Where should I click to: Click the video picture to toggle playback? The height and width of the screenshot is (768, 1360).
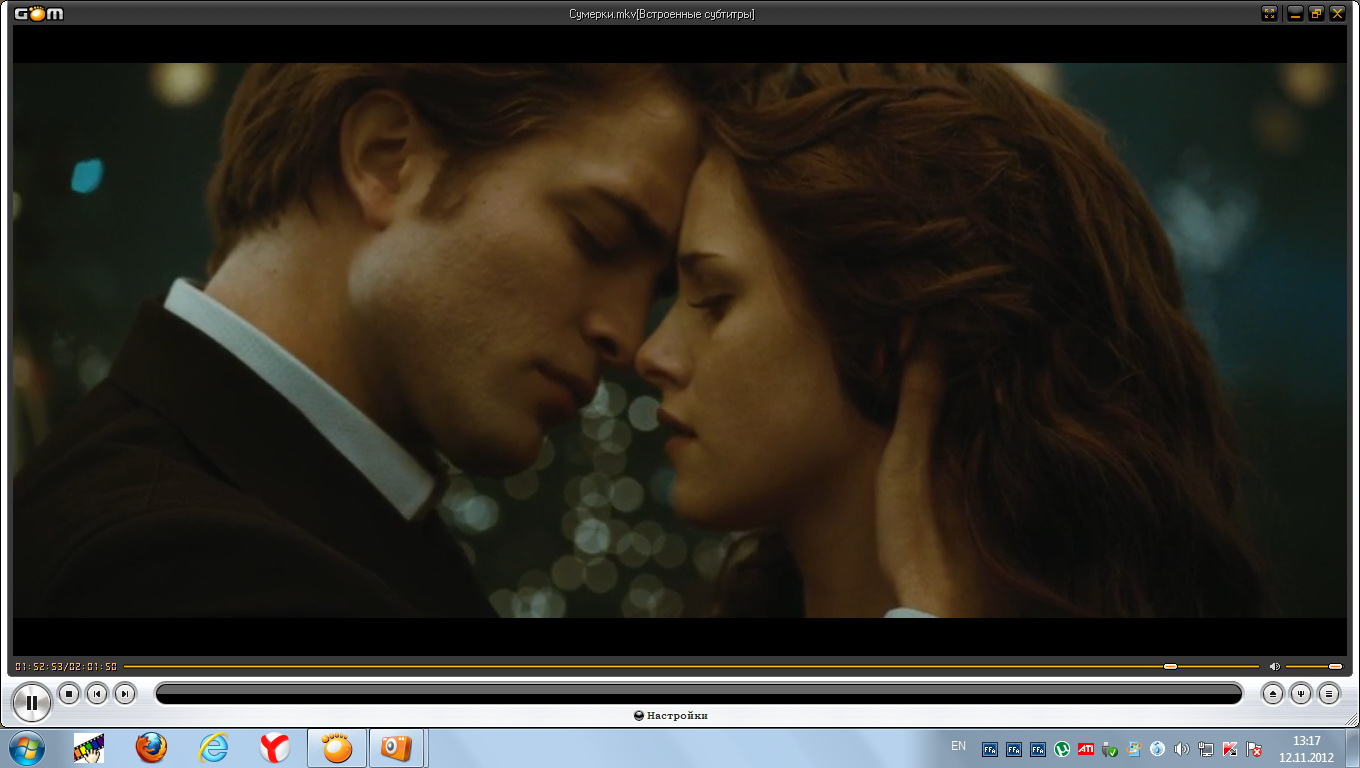tap(680, 340)
